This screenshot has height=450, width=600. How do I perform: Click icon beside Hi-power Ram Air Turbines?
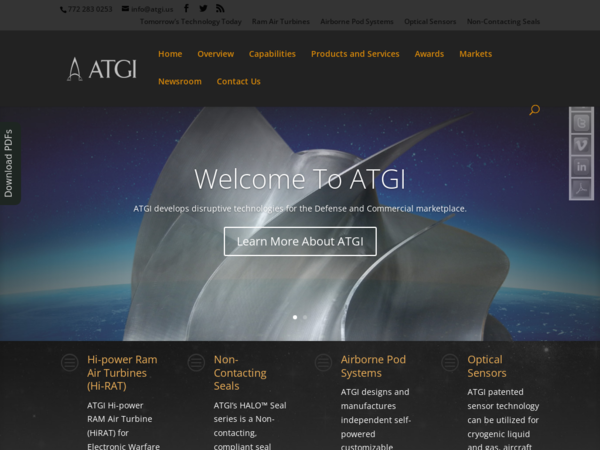(x=70, y=362)
